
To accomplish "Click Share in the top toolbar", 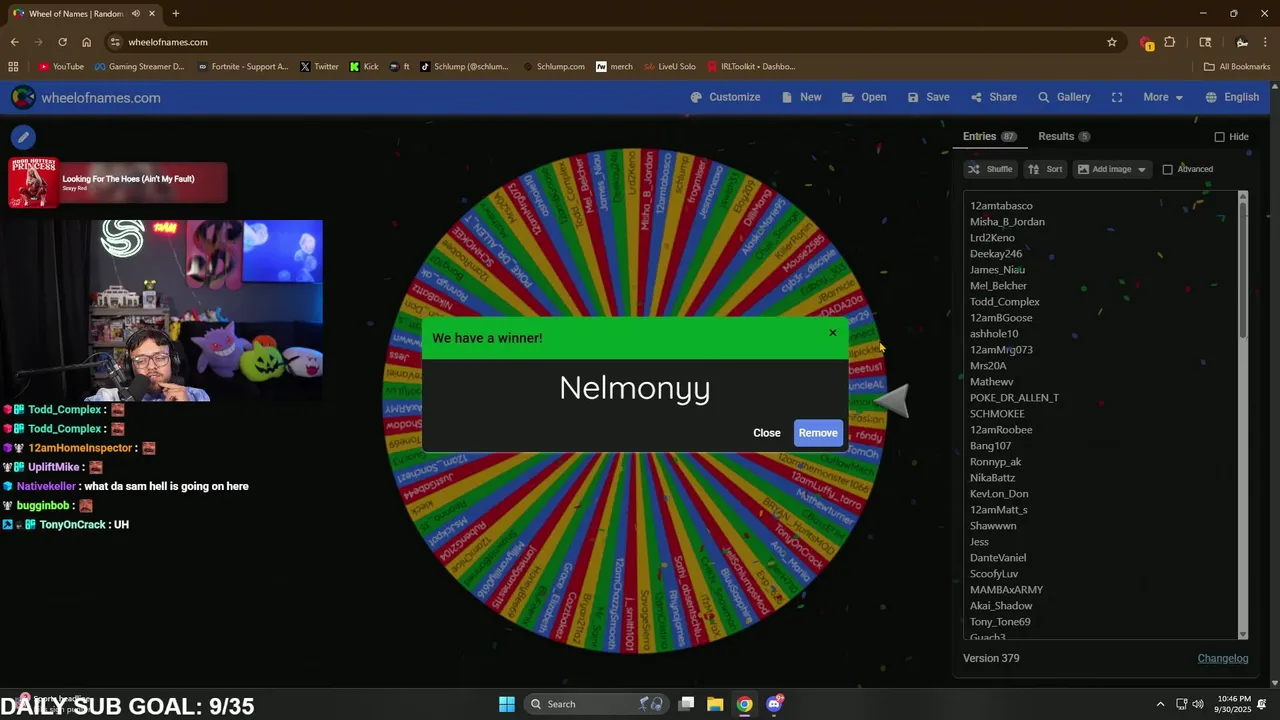I will click(x=993, y=97).
